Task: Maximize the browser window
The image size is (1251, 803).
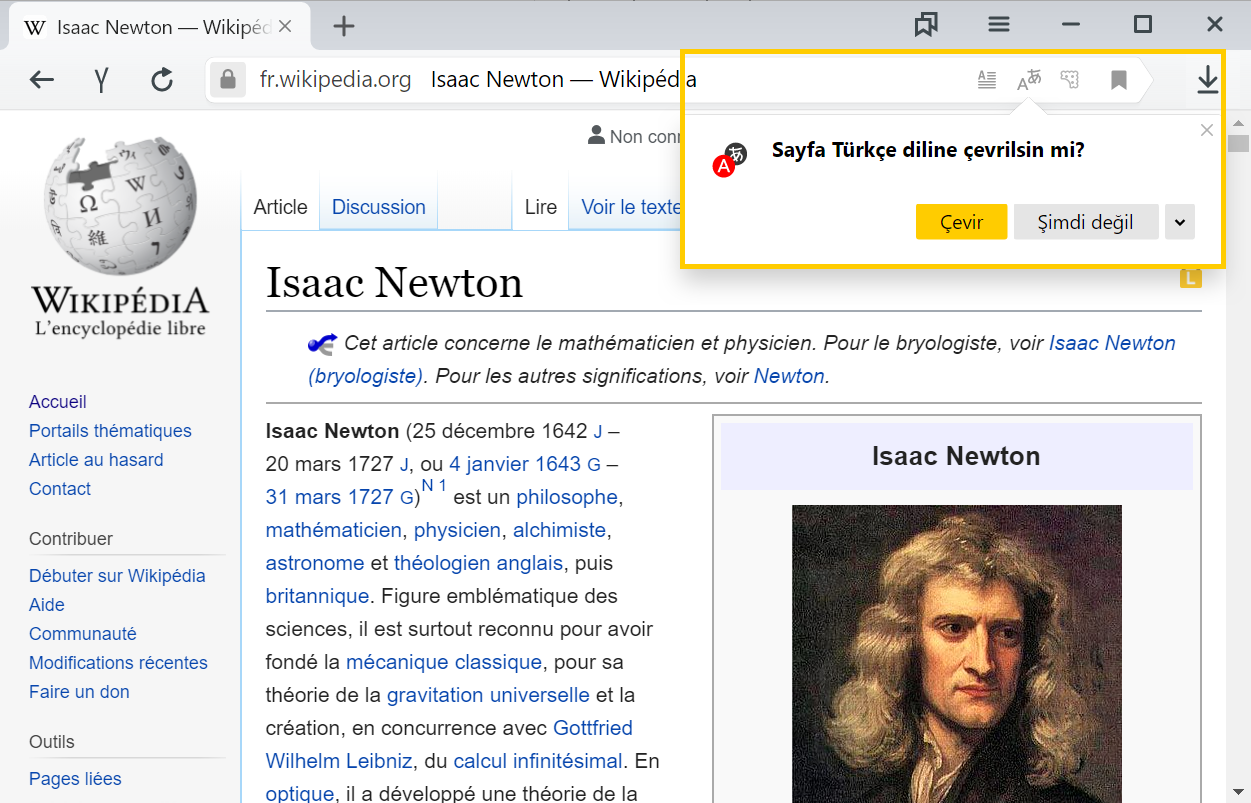Action: coord(1143,25)
